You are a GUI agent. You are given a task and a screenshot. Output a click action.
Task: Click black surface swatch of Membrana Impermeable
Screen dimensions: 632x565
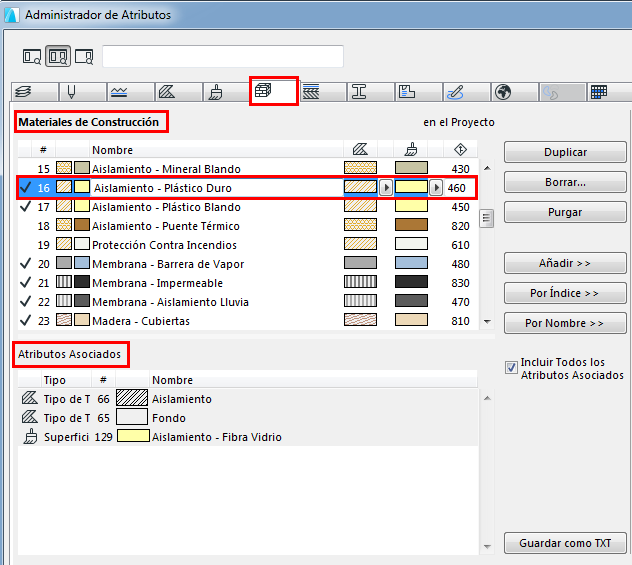click(x=411, y=282)
